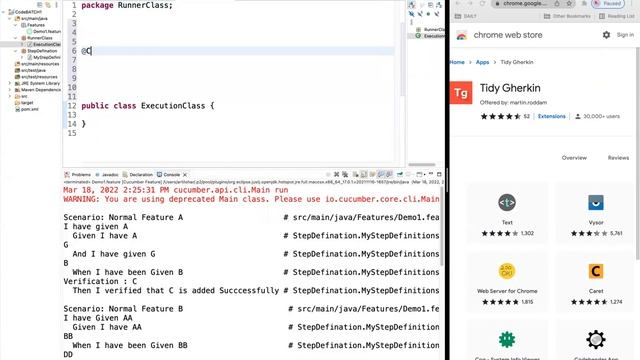Open the Text app card icon
Viewport: 640px width, 360px height.
[x=507, y=202]
